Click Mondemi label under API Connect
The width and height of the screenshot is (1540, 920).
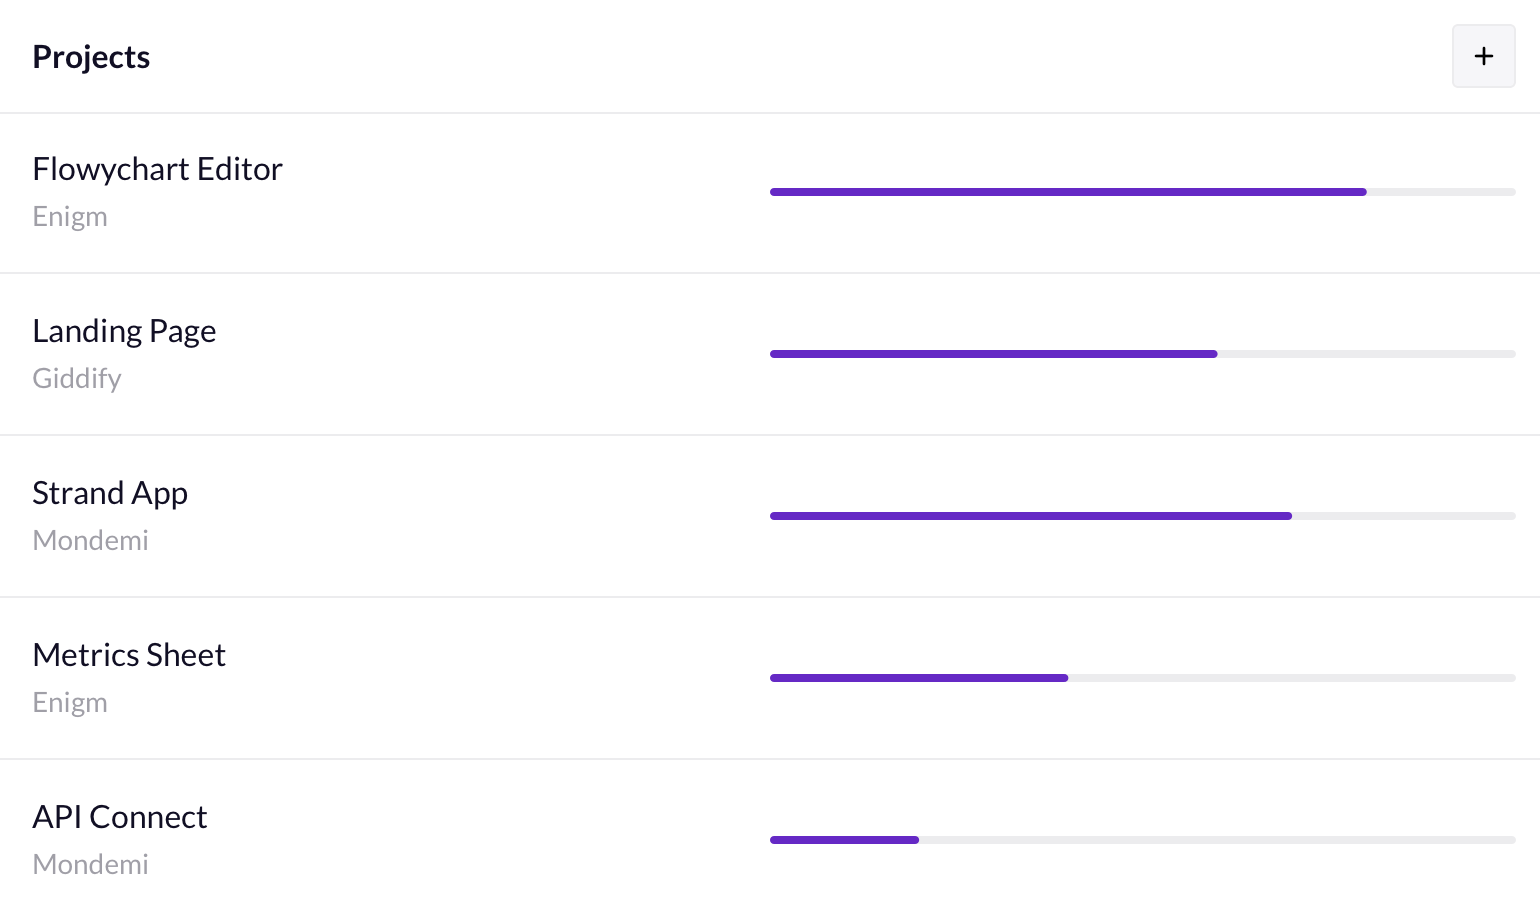(x=90, y=865)
